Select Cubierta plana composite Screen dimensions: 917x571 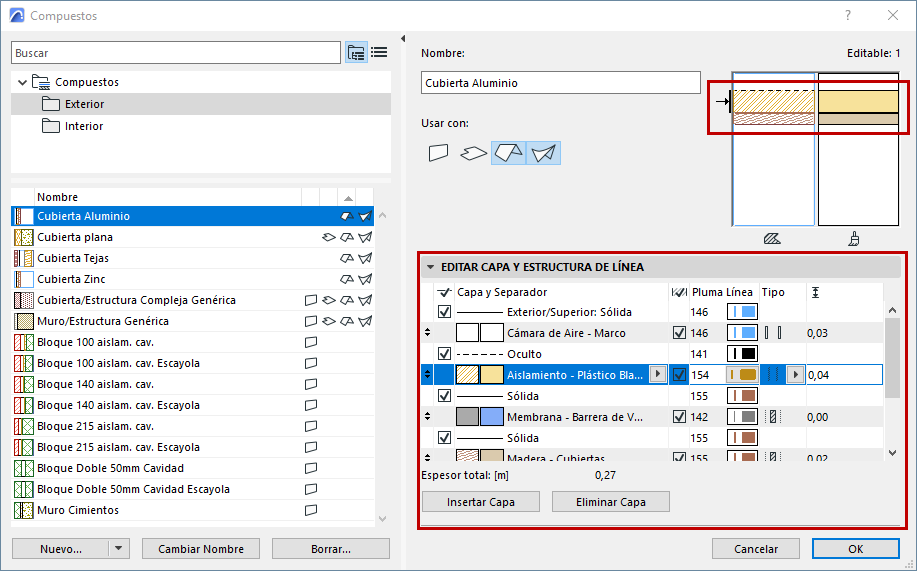192,237
